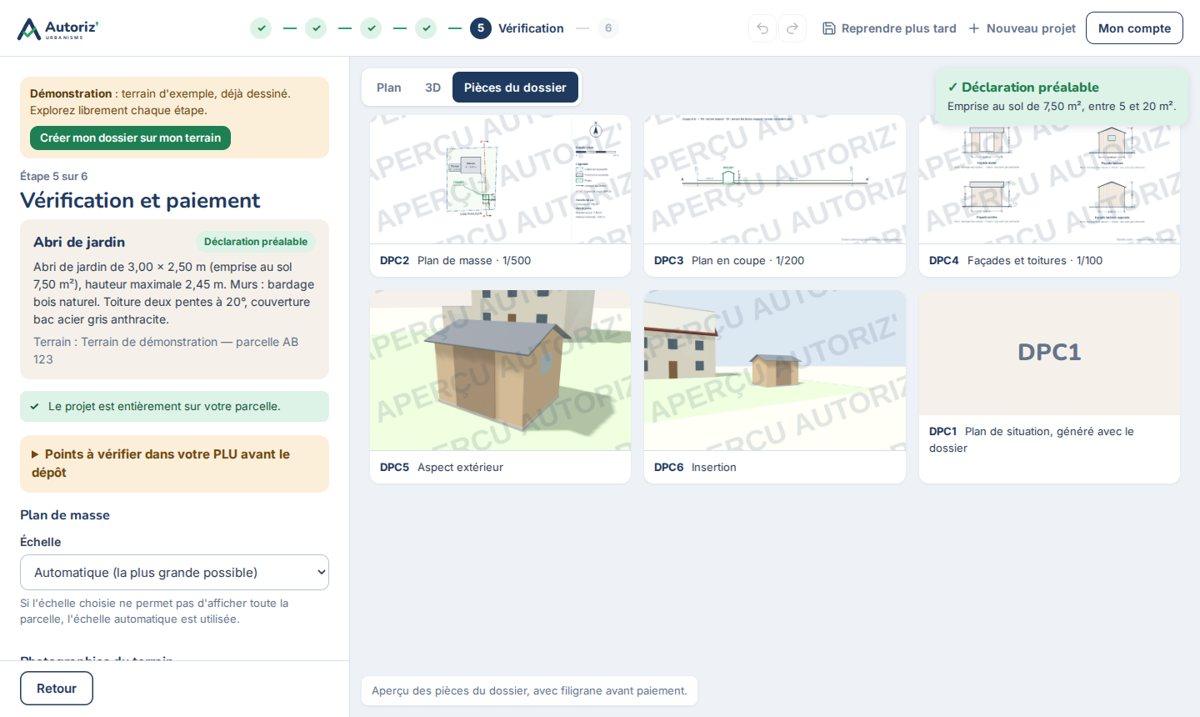Open the DPC1 Plan de situation card
The height and width of the screenshot is (717, 1200).
click(x=1049, y=387)
